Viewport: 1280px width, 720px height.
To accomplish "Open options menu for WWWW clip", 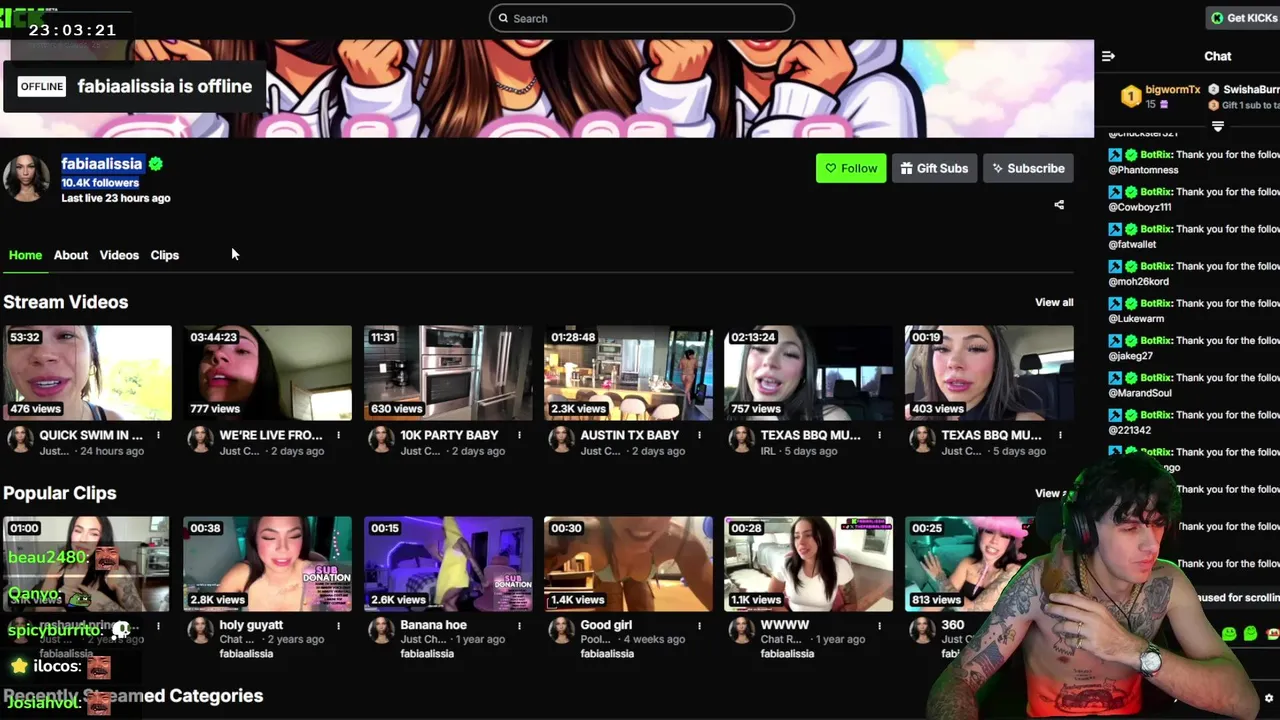I will [x=880, y=626].
